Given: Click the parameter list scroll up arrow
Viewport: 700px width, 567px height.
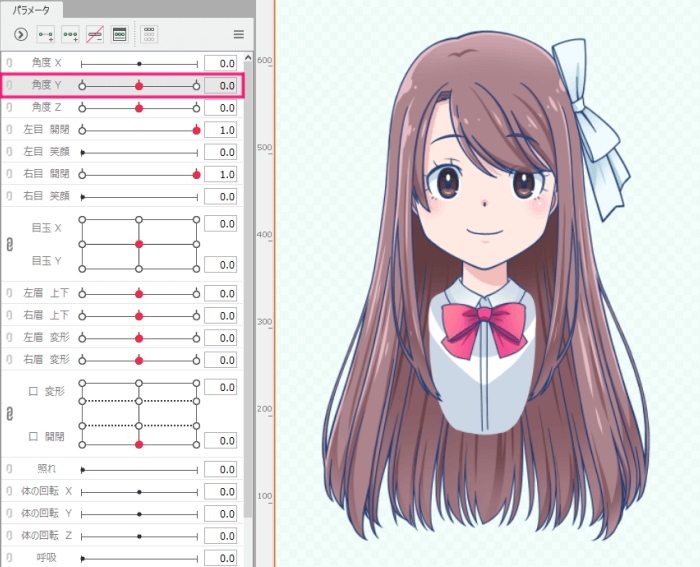Looking at the screenshot, I should pos(248,58).
